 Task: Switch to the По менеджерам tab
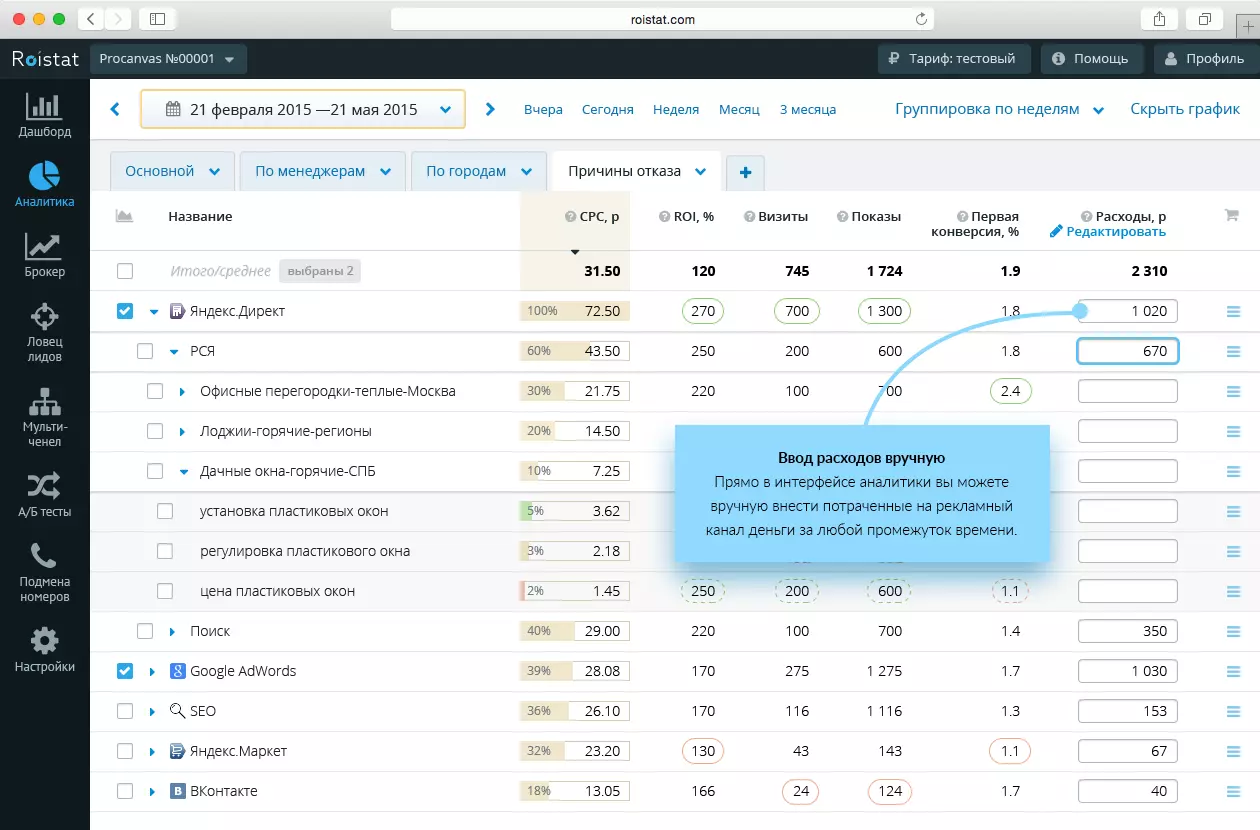tap(322, 171)
